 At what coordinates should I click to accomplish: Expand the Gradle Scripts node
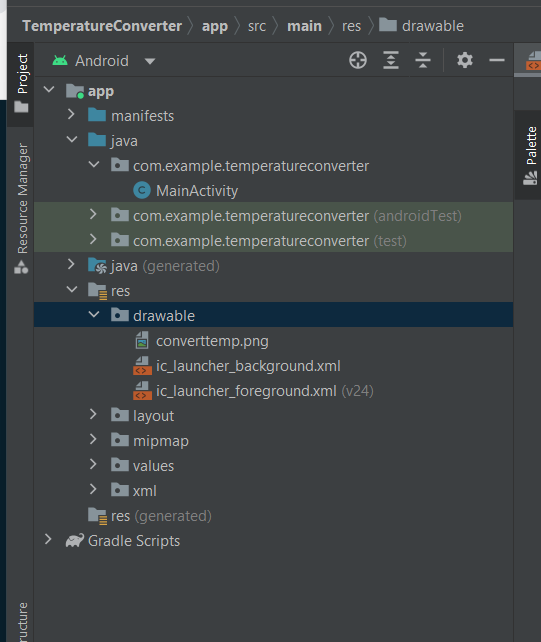(x=48, y=540)
